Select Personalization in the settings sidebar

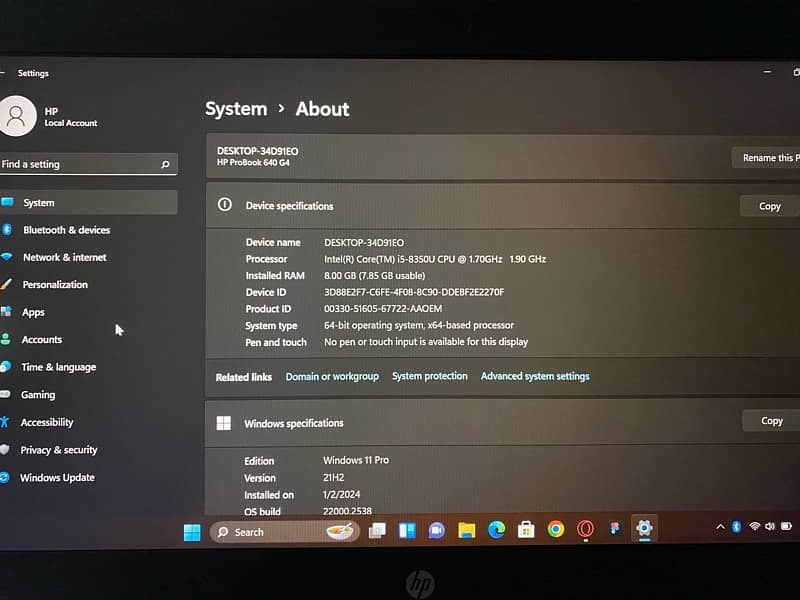(x=55, y=285)
